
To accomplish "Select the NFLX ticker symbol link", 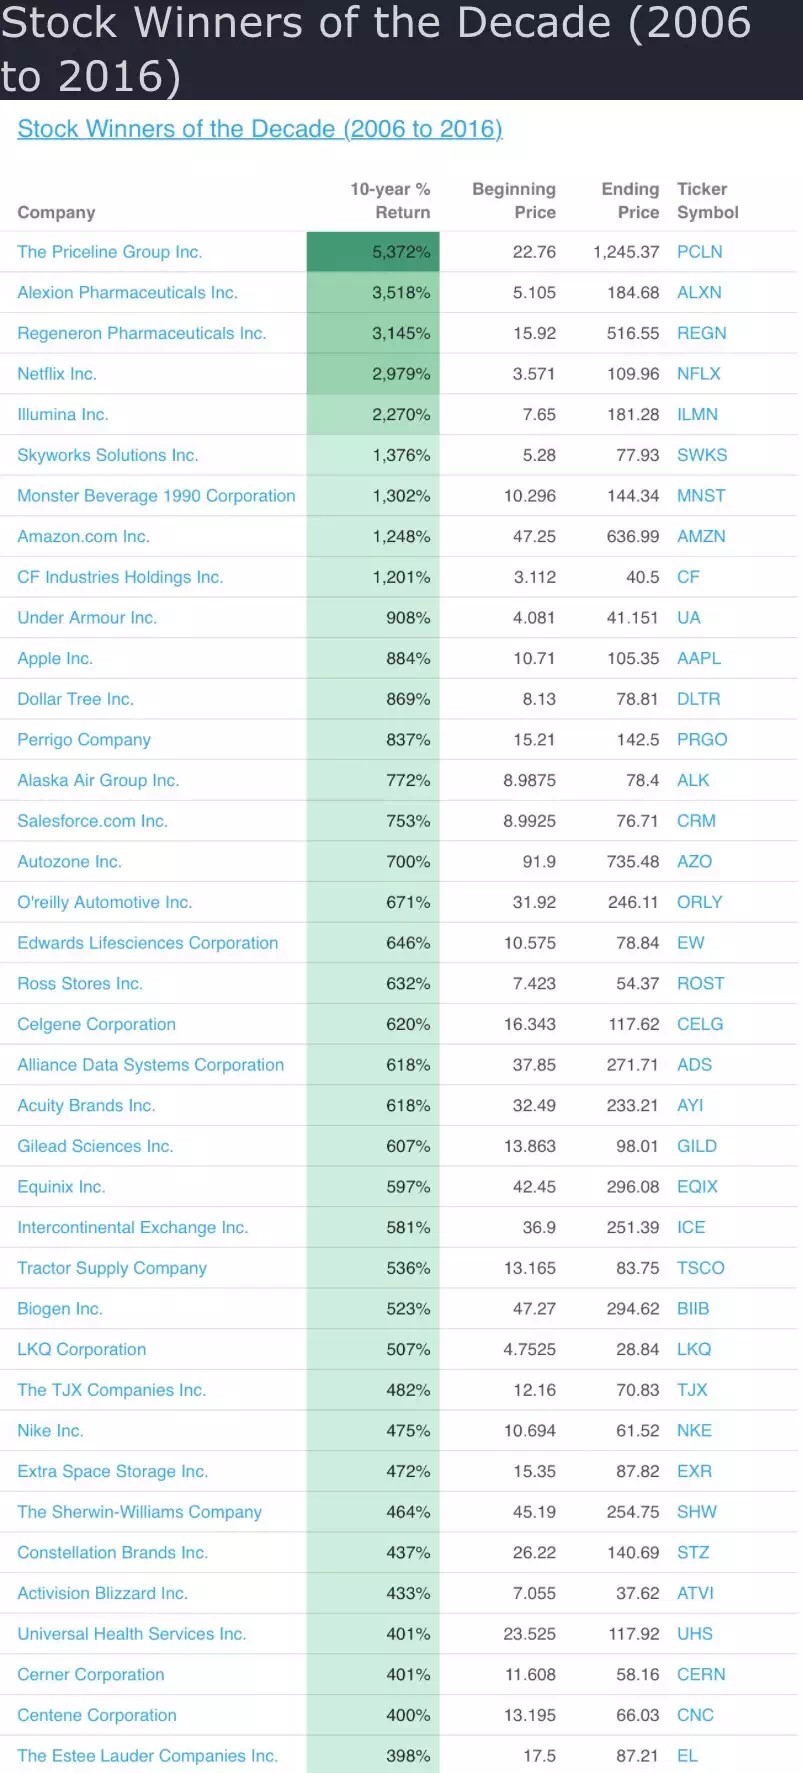I will 698,374.
